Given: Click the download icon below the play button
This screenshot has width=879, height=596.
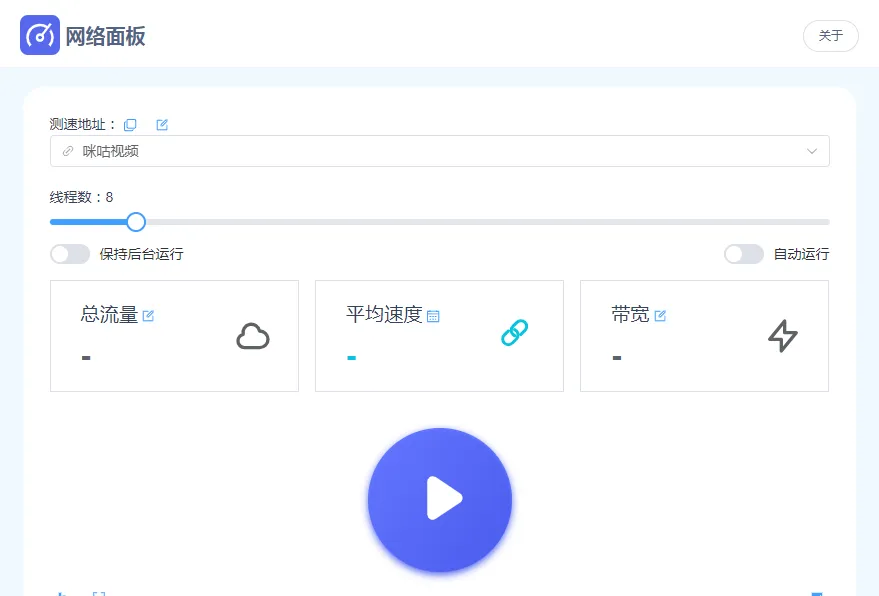Looking at the screenshot, I should [62, 592].
